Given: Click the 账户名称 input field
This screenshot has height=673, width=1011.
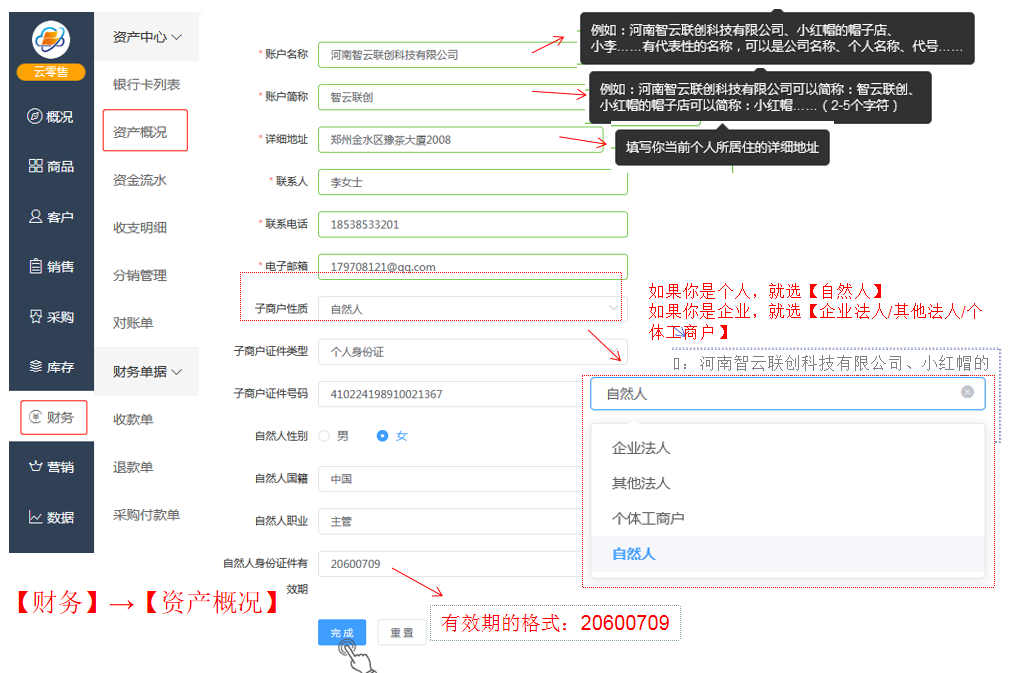Looking at the screenshot, I should tap(449, 55).
